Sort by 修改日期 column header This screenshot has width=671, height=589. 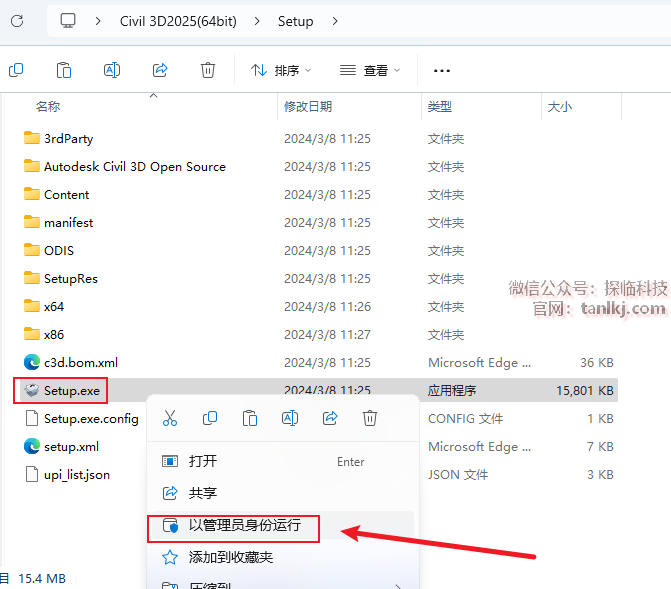pyautogui.click(x=308, y=106)
